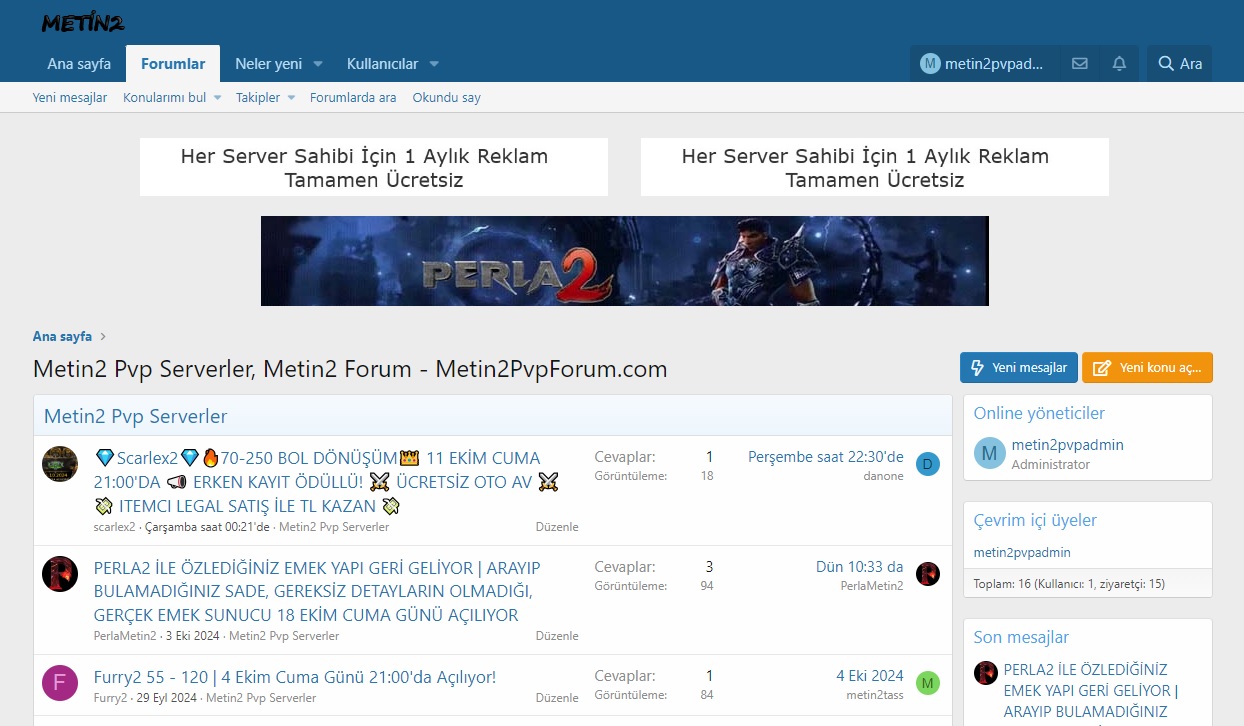Select the Forumlar tab
Screen dimensions: 1244x726
click(173, 64)
